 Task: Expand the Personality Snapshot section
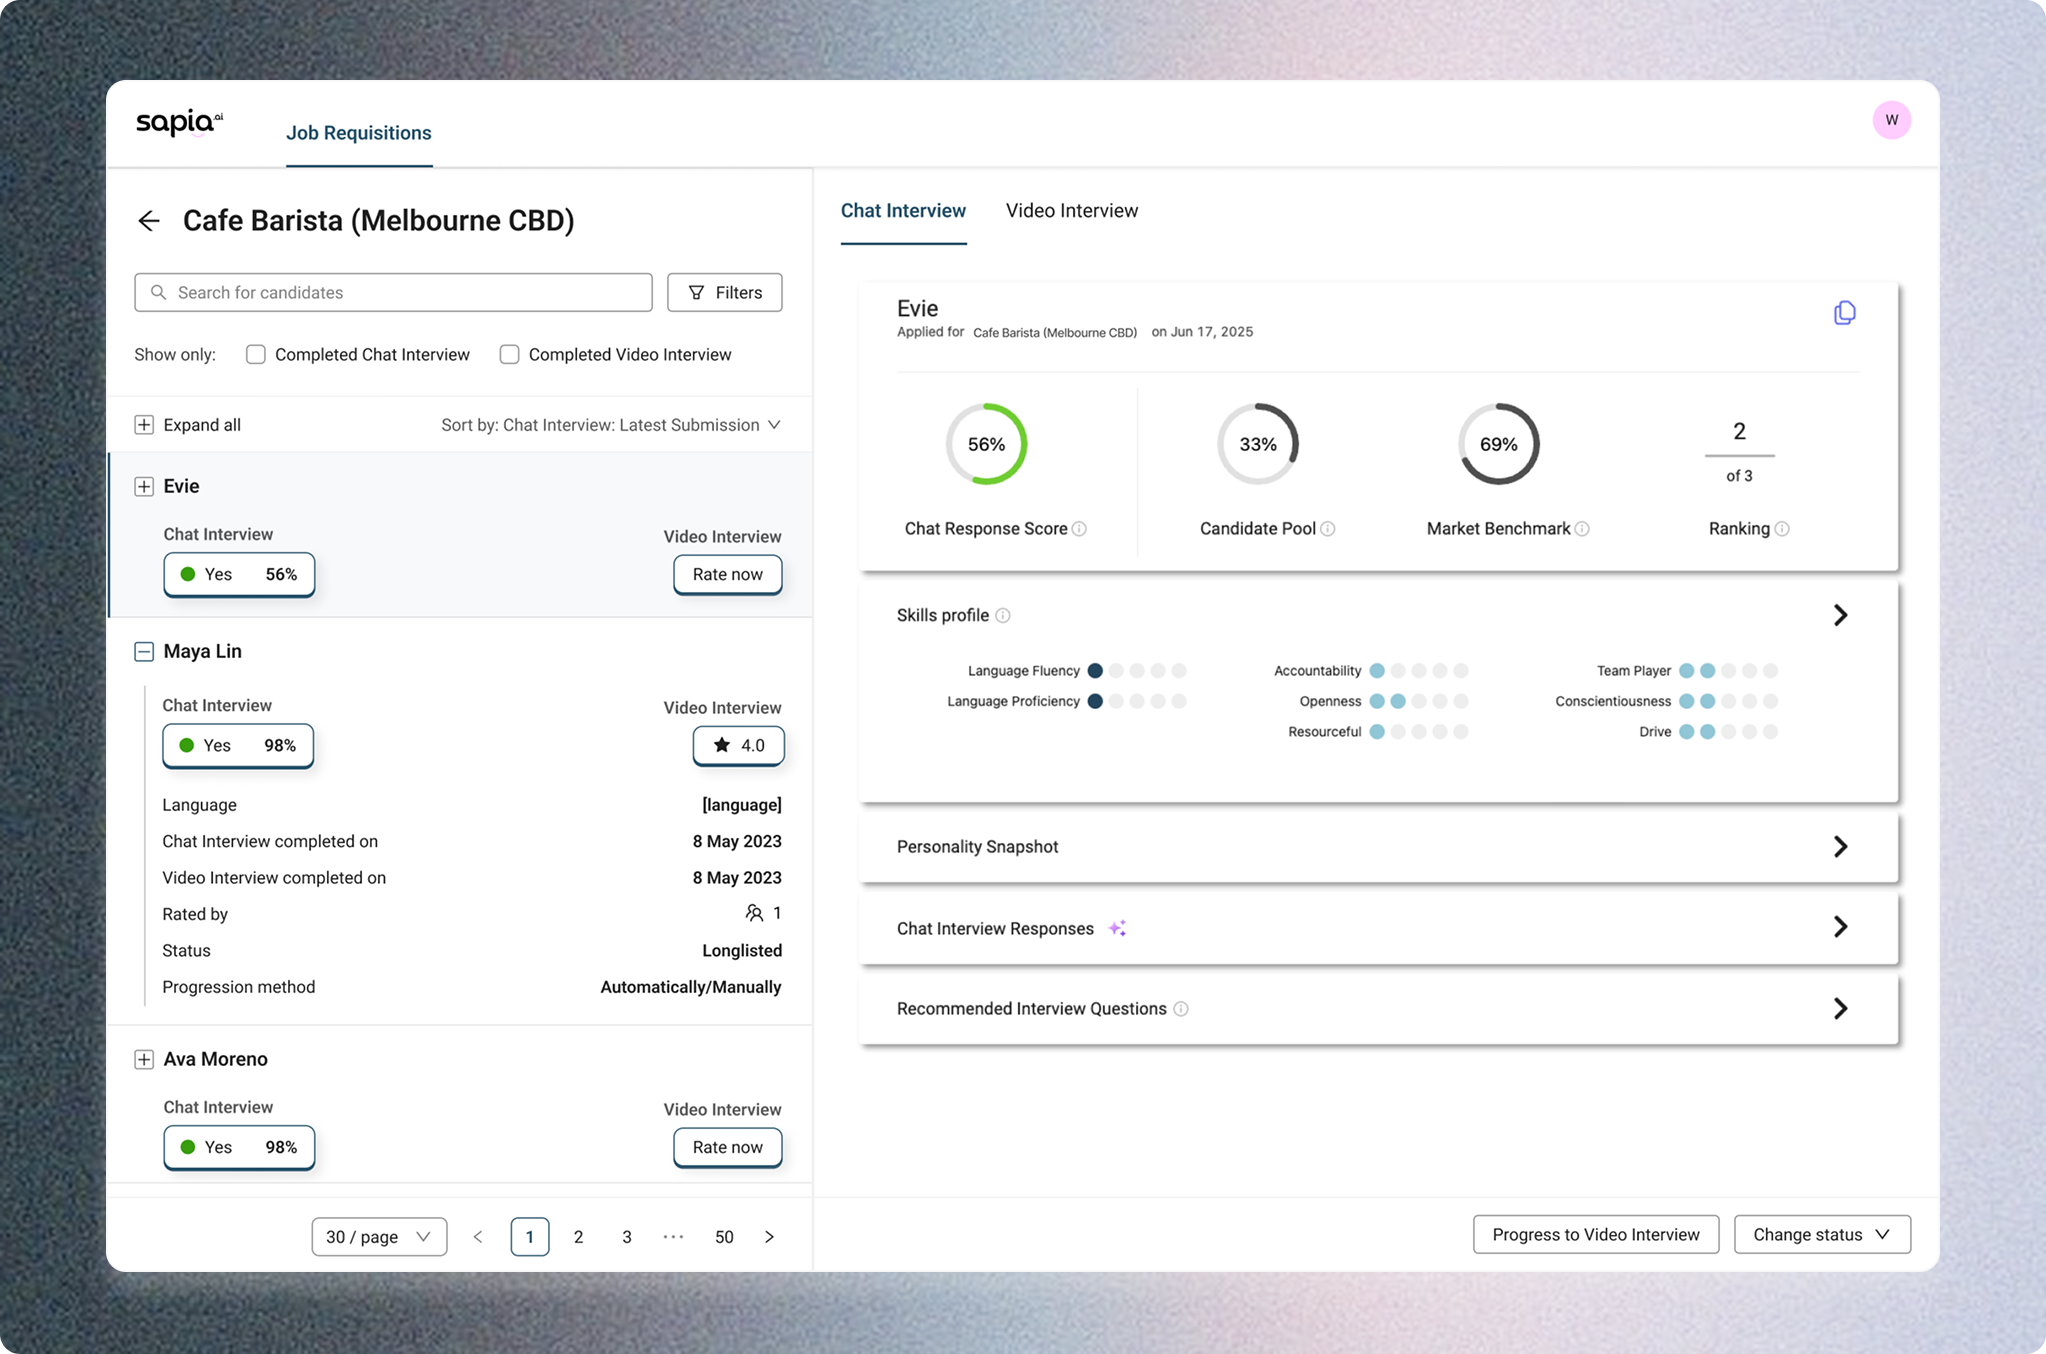1839,847
